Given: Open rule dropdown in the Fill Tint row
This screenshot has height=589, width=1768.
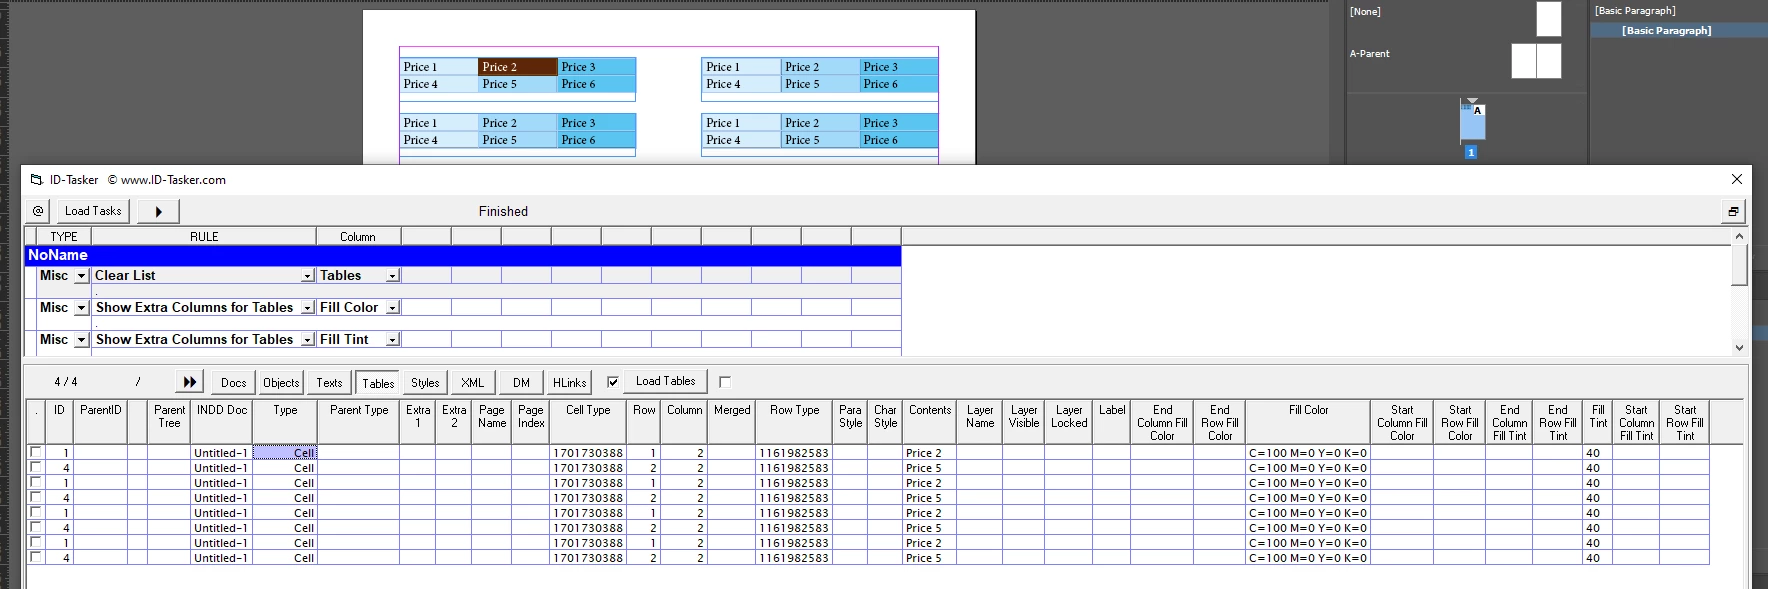Looking at the screenshot, I should click(308, 340).
